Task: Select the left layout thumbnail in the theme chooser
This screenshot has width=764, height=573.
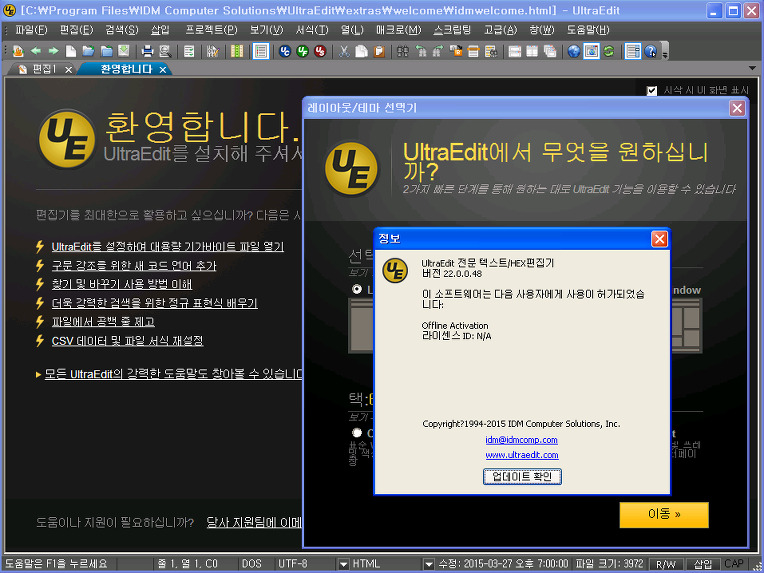Action: pos(361,325)
